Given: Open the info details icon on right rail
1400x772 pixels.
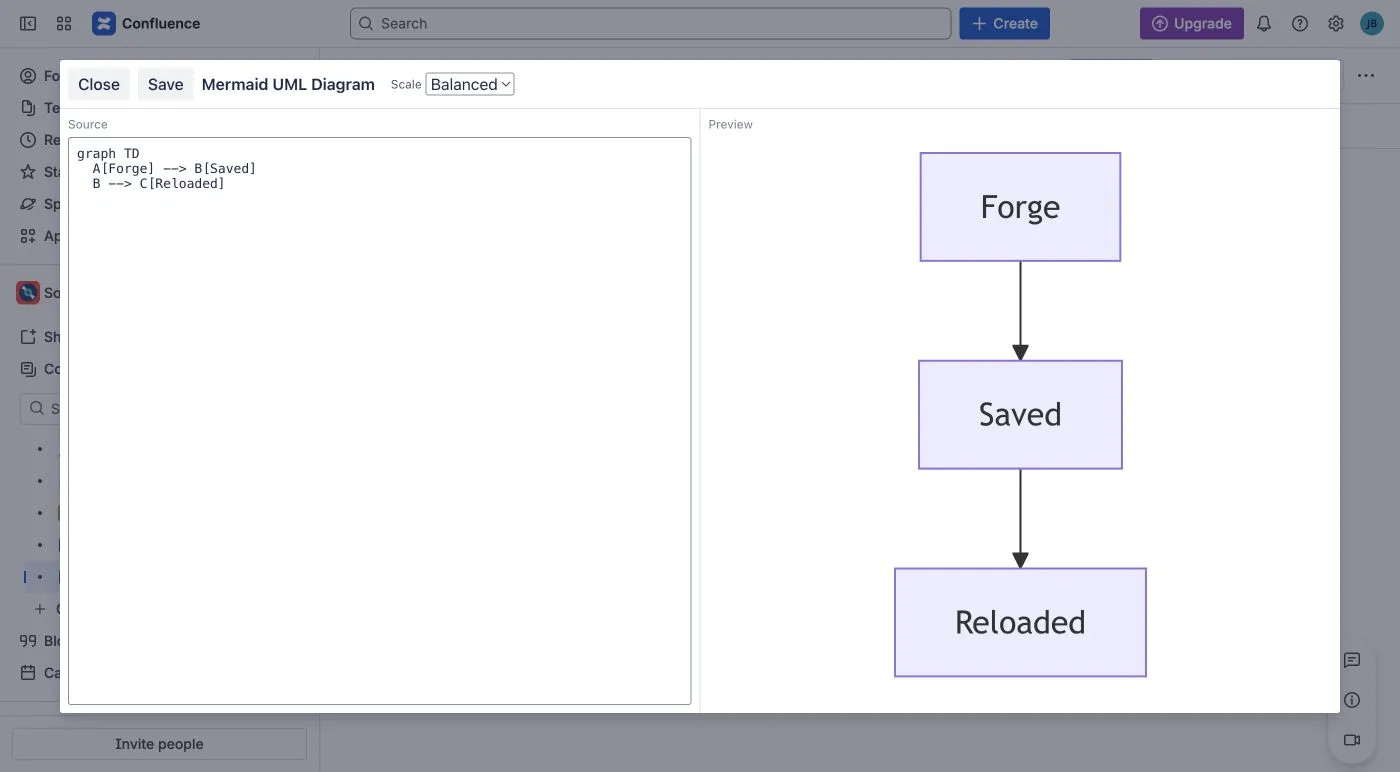Looking at the screenshot, I should click(1352, 700).
